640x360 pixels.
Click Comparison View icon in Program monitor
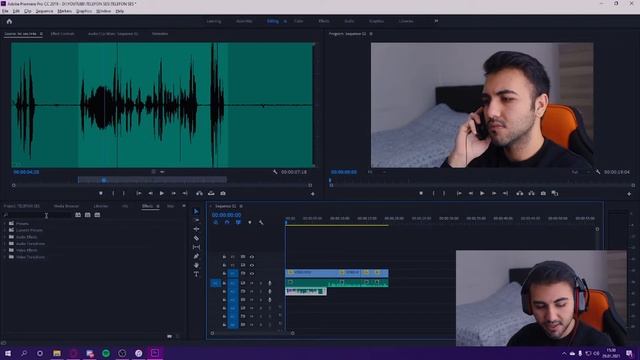coord(555,193)
